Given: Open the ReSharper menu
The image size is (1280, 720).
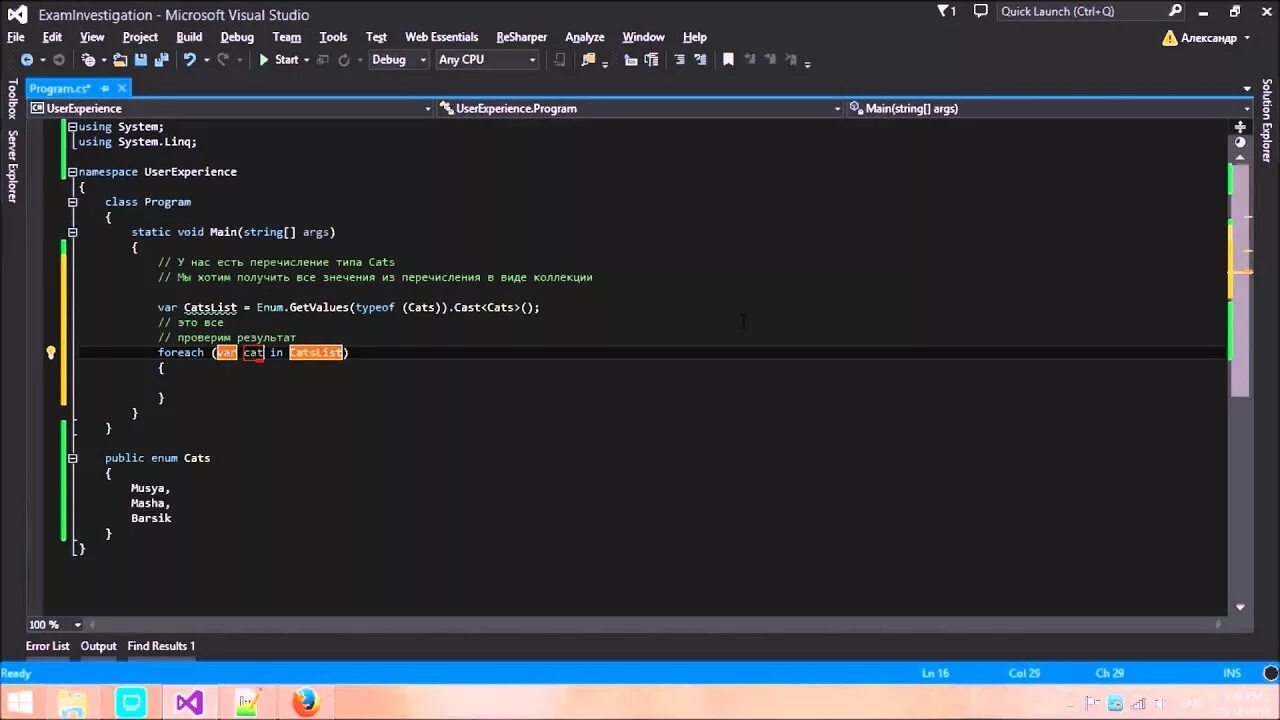Looking at the screenshot, I should coord(522,37).
